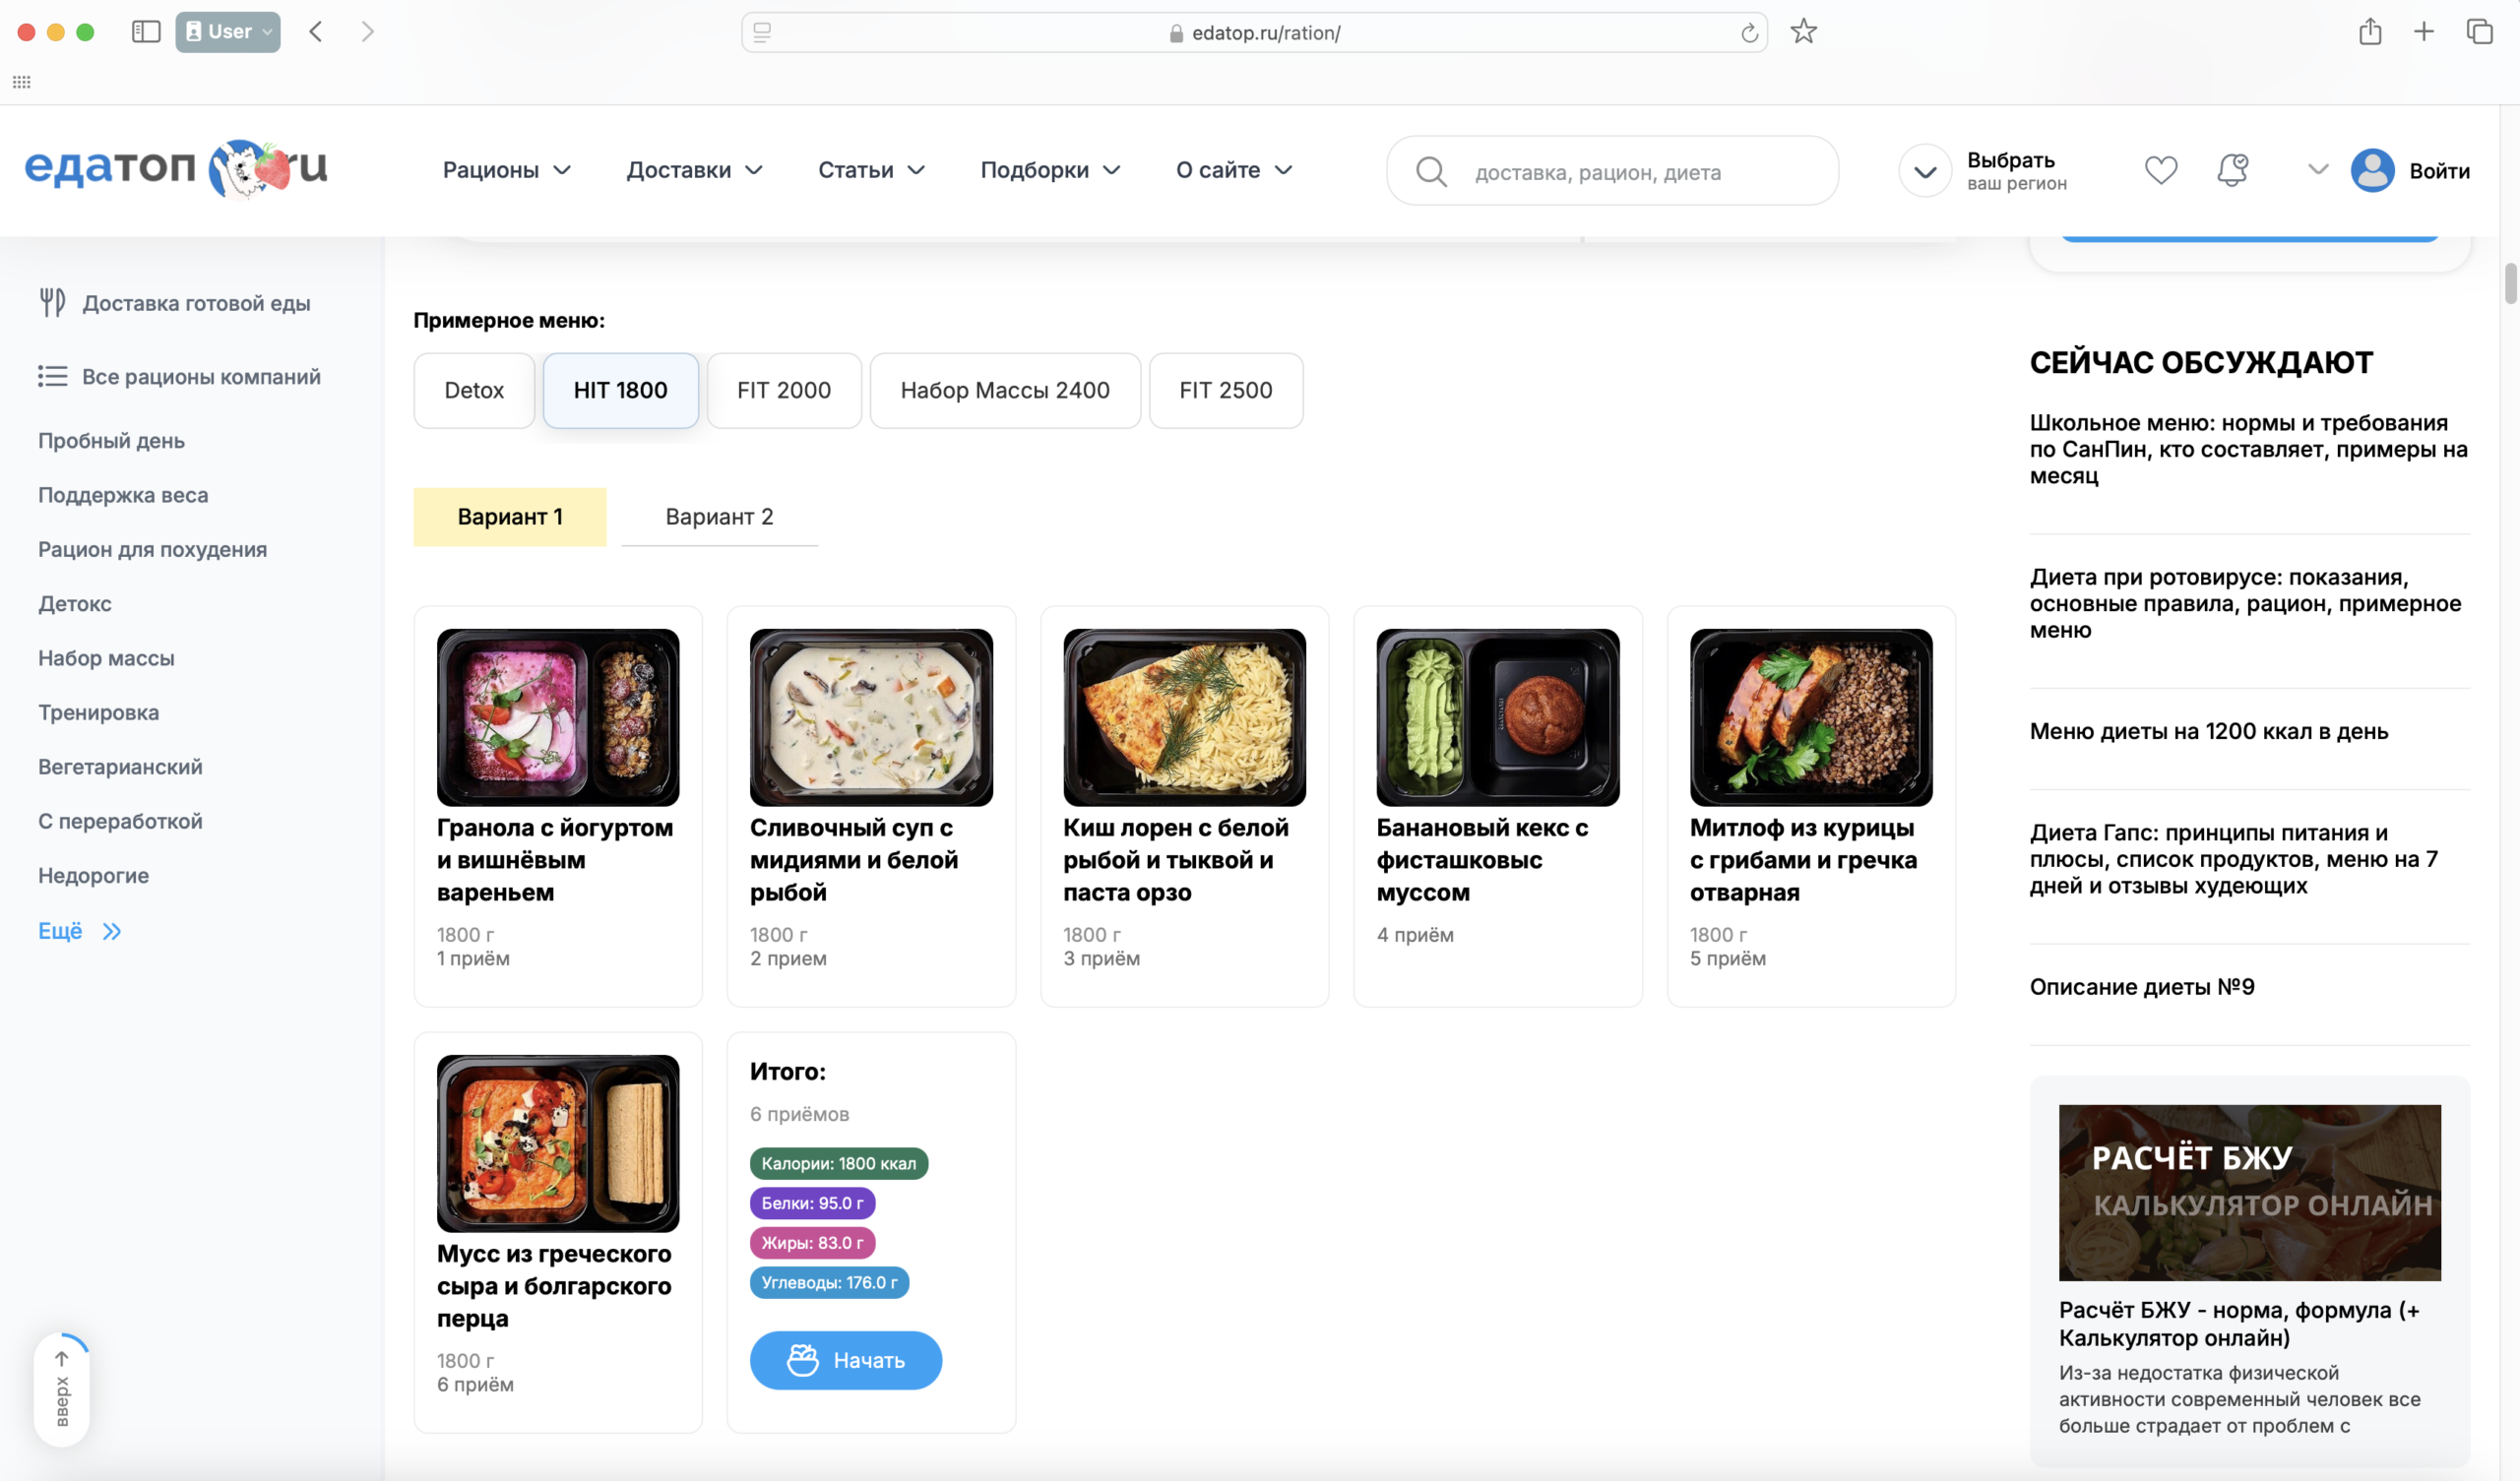Click the user avatar icon beside Войти

coord(2372,171)
